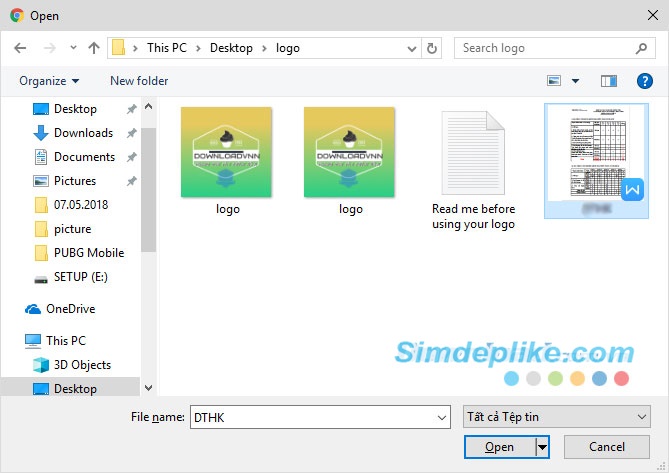Open help with question mark icon
This screenshot has height=473, width=669.
[x=644, y=81]
